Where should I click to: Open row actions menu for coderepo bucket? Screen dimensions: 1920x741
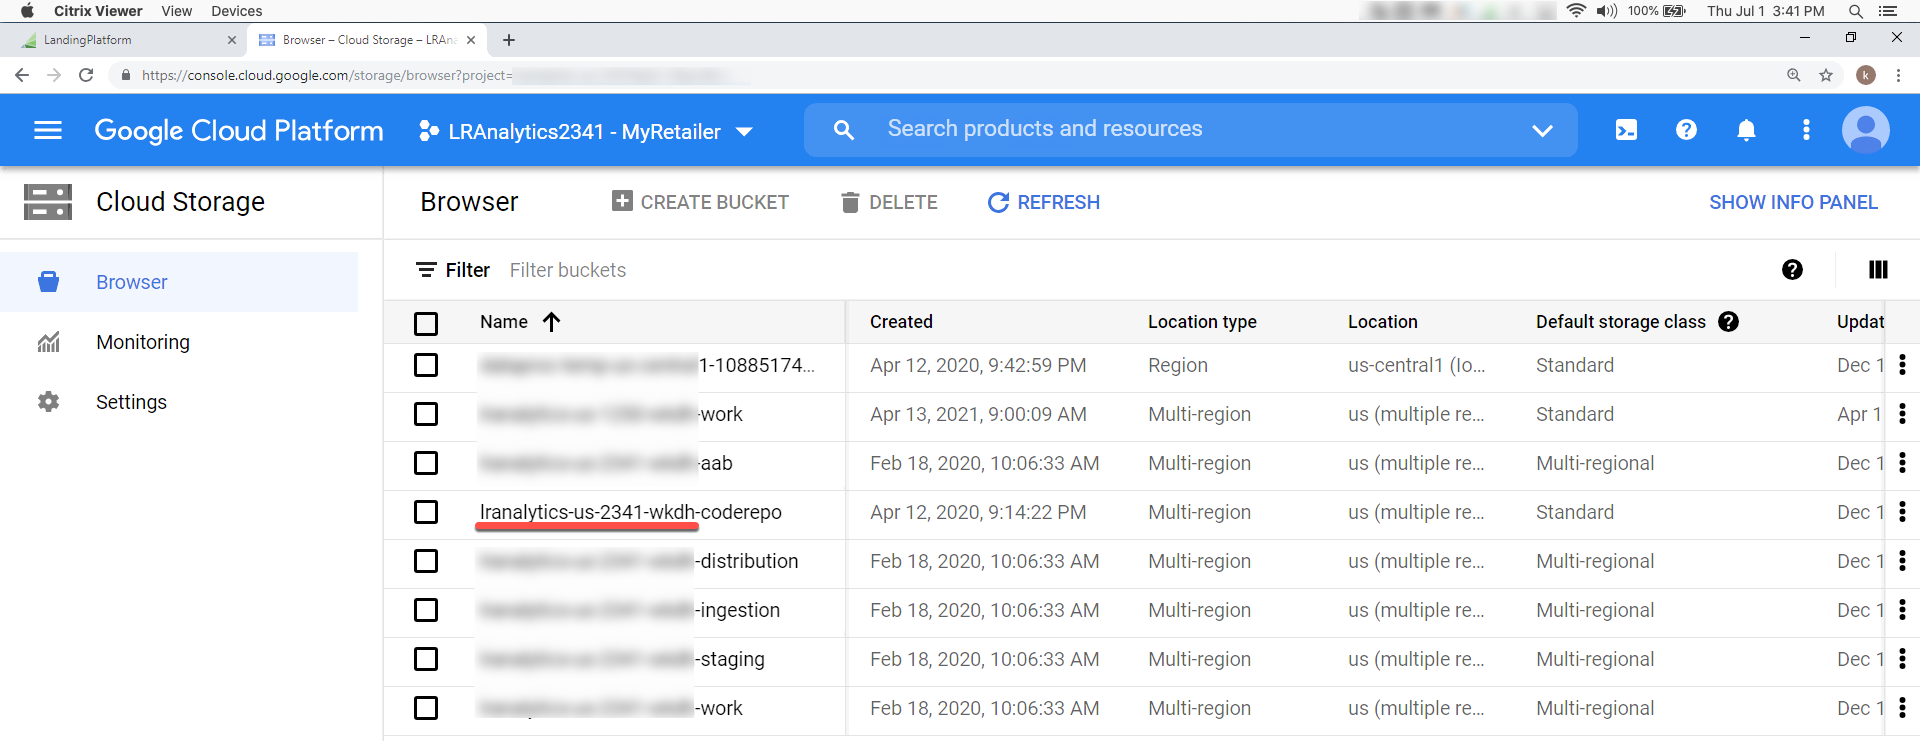[1902, 512]
